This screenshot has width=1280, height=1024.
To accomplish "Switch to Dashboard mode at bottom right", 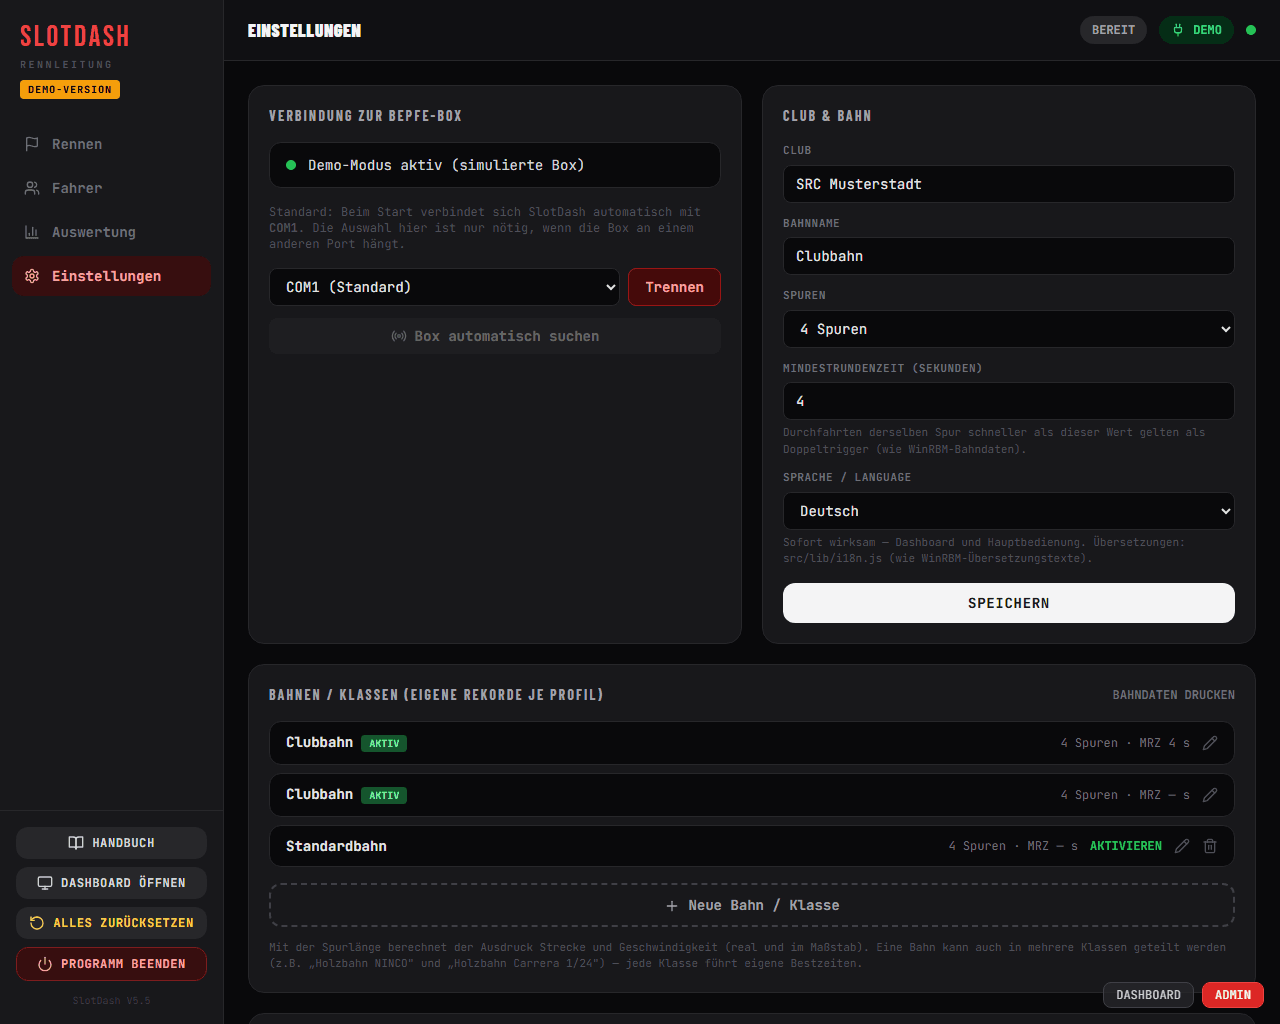I will point(1148,995).
